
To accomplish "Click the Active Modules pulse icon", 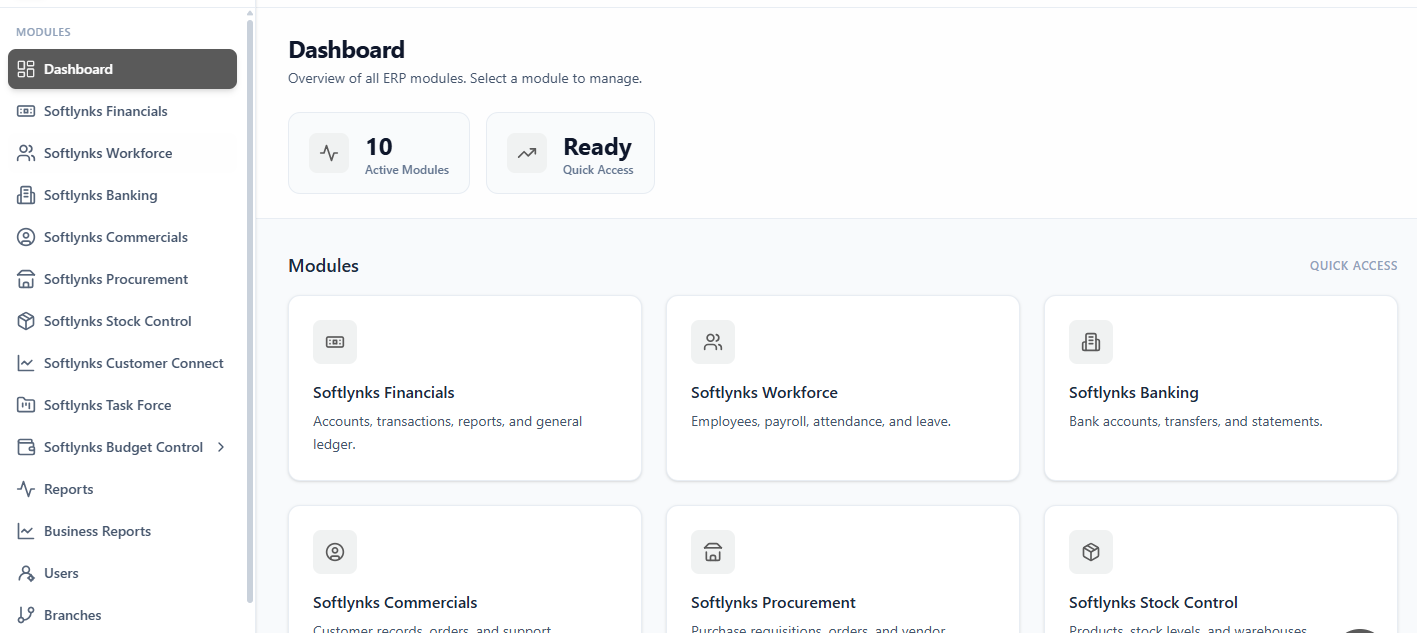I will click(x=329, y=153).
